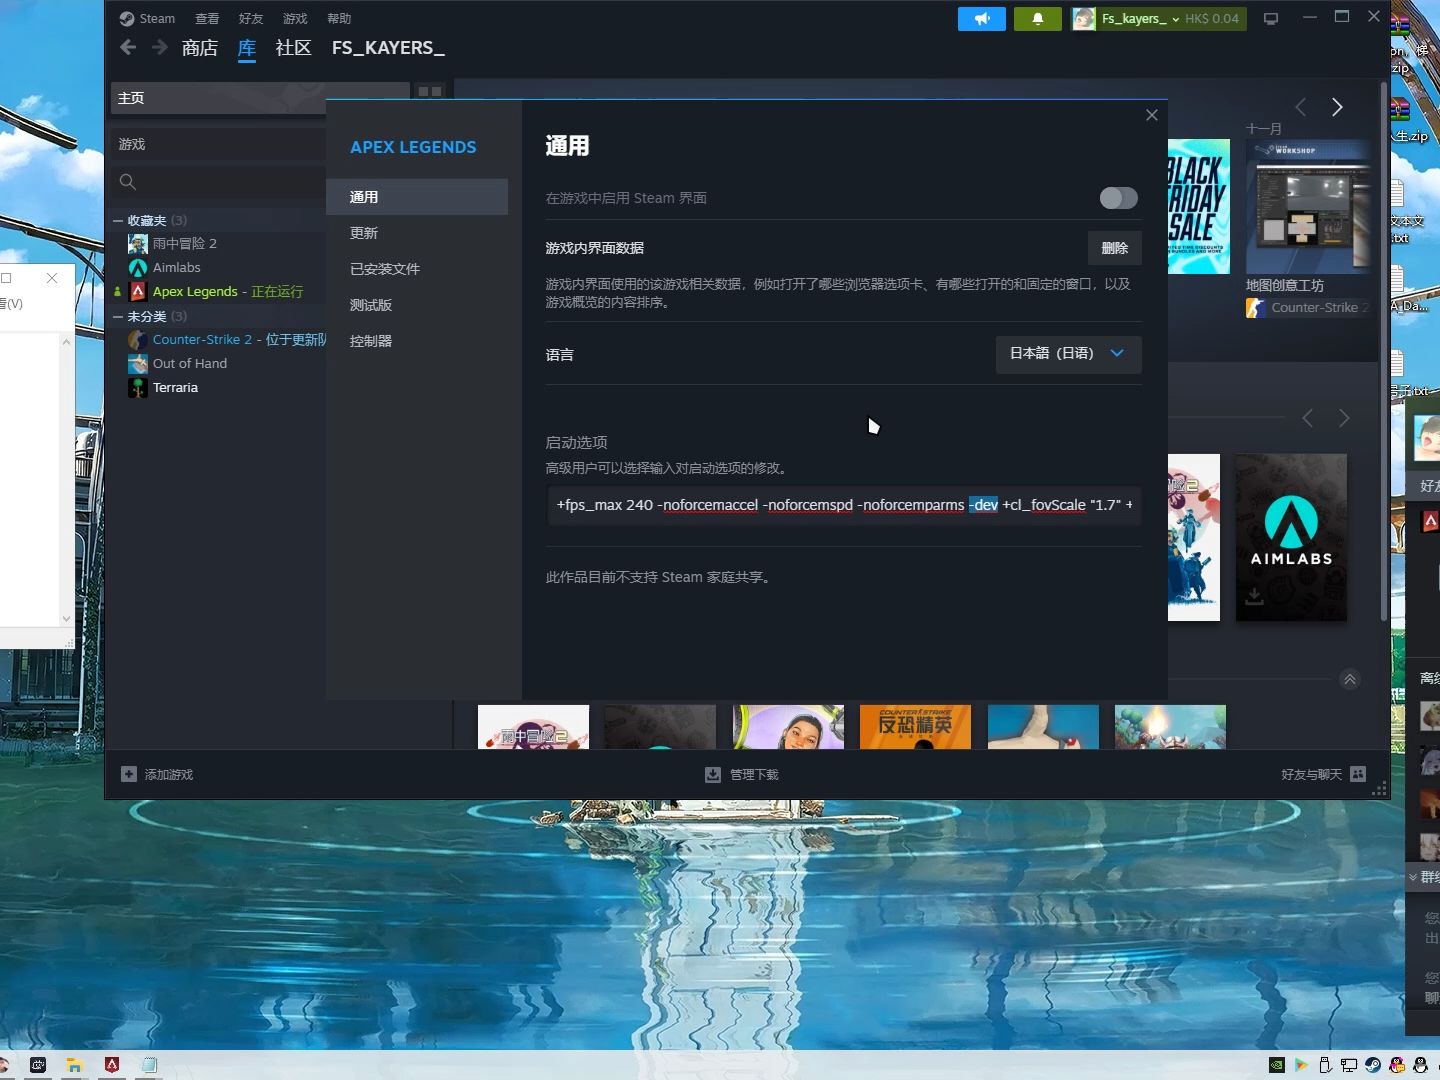Screen dimensions: 1440x1080
Task: Open the FS_KAYERS_ profile tab
Action: [x=388, y=47]
